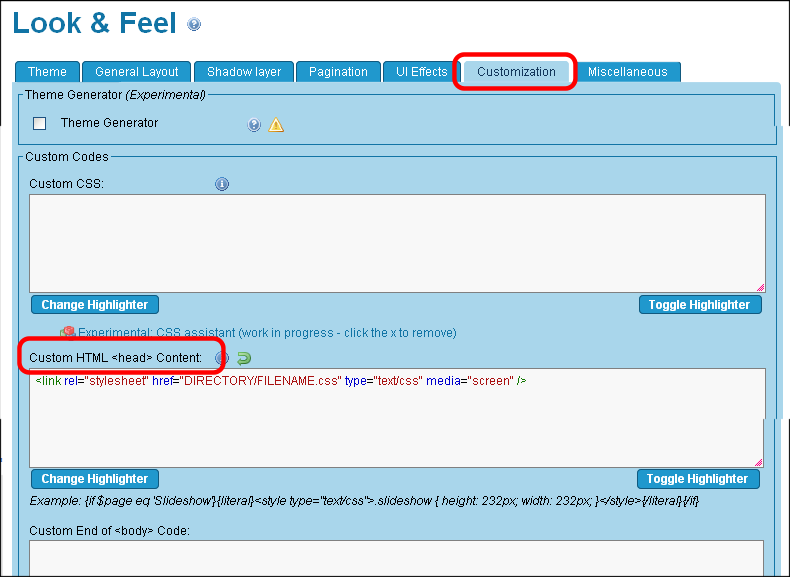Click the yellow warning triangle icon
The width and height of the screenshot is (790, 577).
click(276, 125)
